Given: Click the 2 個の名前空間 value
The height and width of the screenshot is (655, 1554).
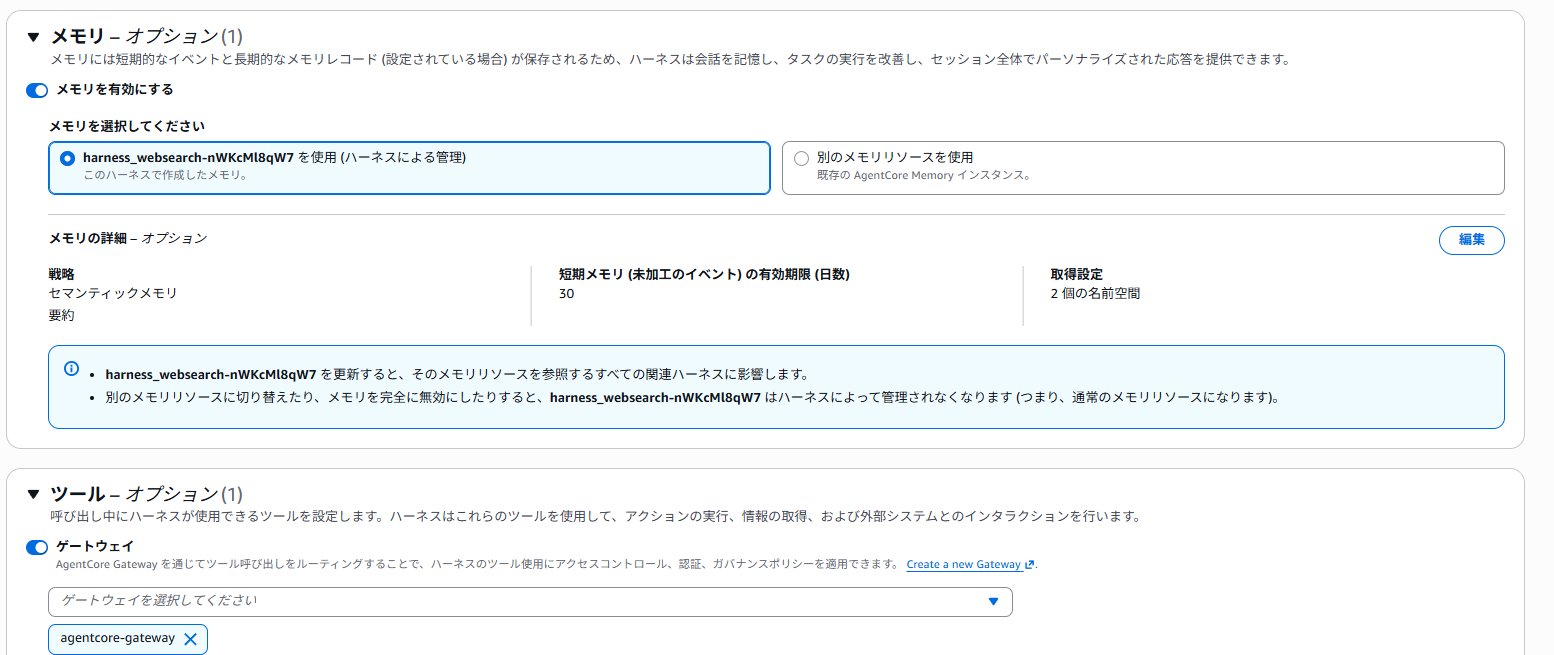Looking at the screenshot, I should 1095,294.
